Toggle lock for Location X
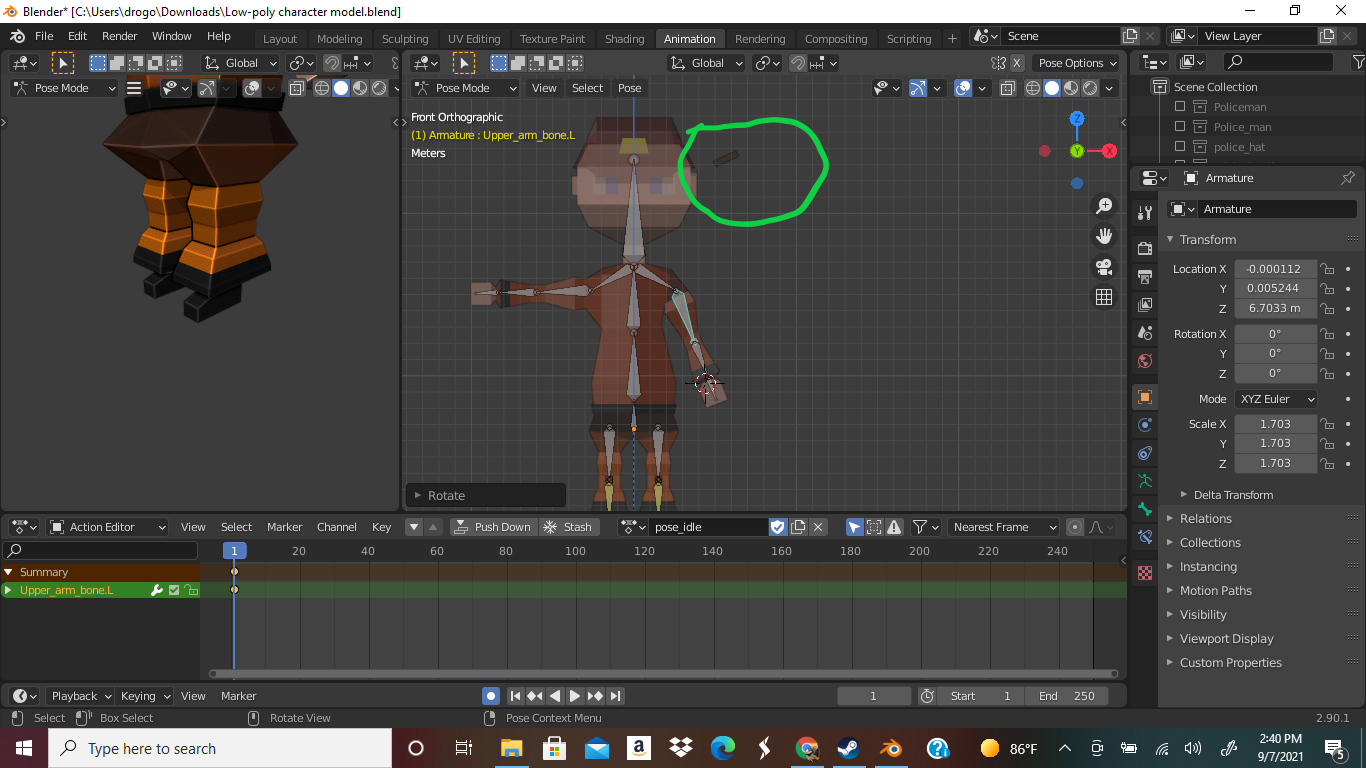Viewport: 1366px width, 768px height. click(1327, 269)
